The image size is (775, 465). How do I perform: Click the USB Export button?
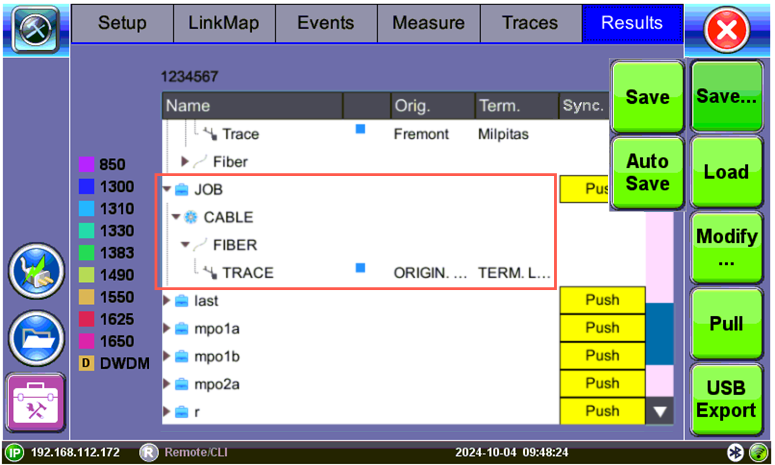[x=726, y=399]
